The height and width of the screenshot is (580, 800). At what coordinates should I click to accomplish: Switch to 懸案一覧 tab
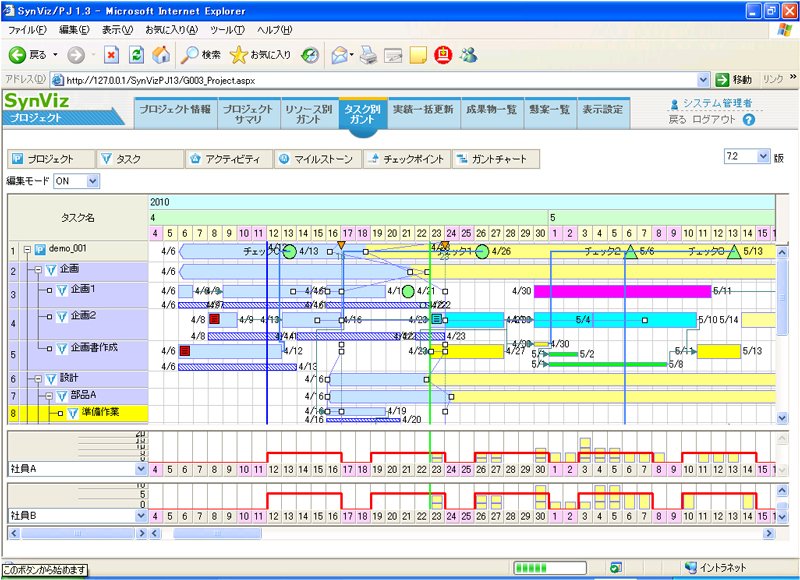click(549, 113)
